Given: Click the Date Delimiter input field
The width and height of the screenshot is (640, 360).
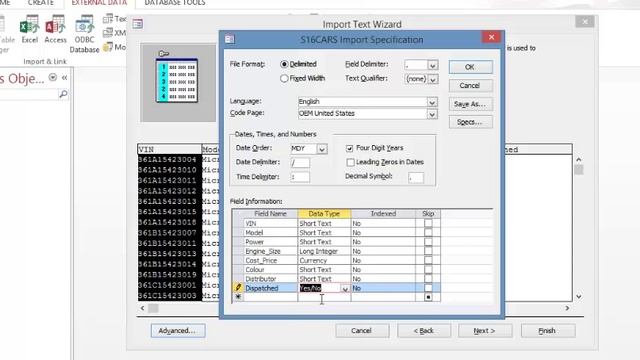Looking at the screenshot, I should 300,162.
